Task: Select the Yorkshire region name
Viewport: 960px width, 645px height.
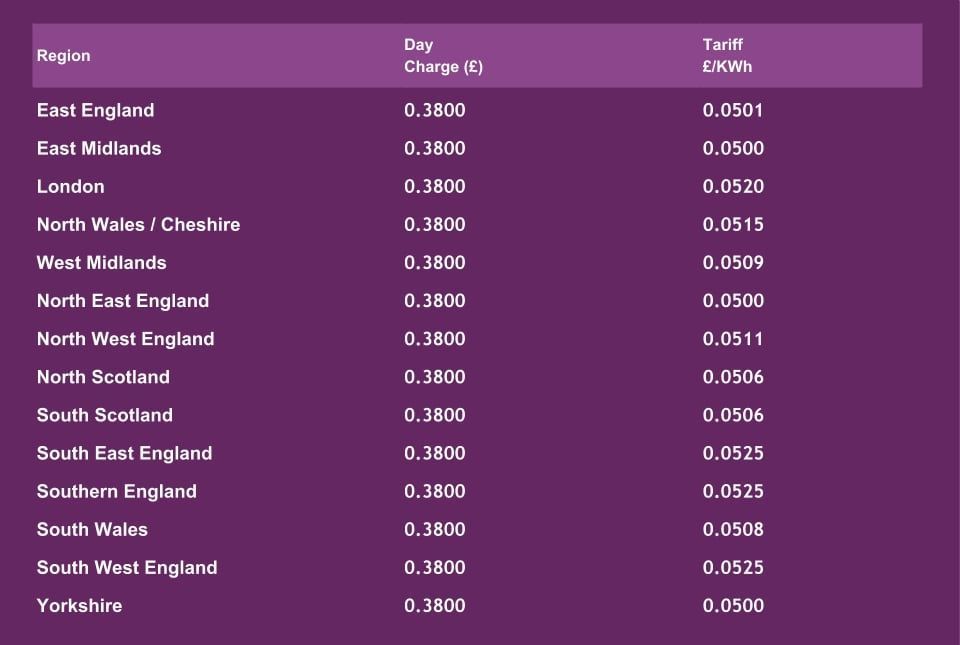Action: point(80,605)
